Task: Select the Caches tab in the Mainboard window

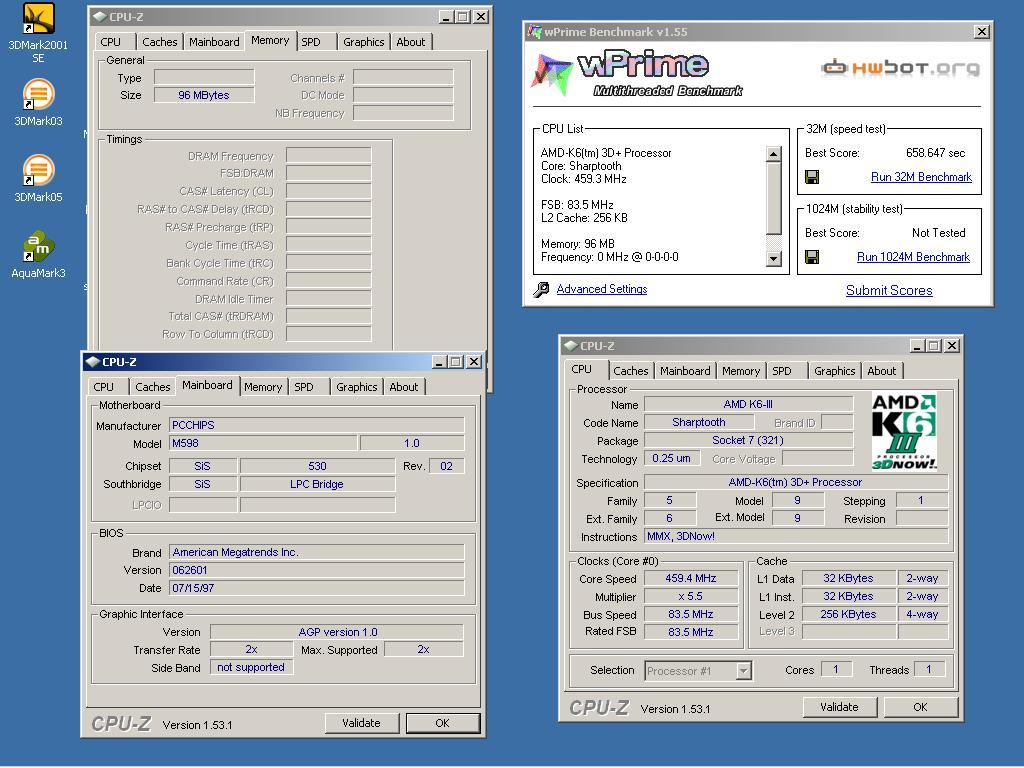Action: [x=153, y=387]
